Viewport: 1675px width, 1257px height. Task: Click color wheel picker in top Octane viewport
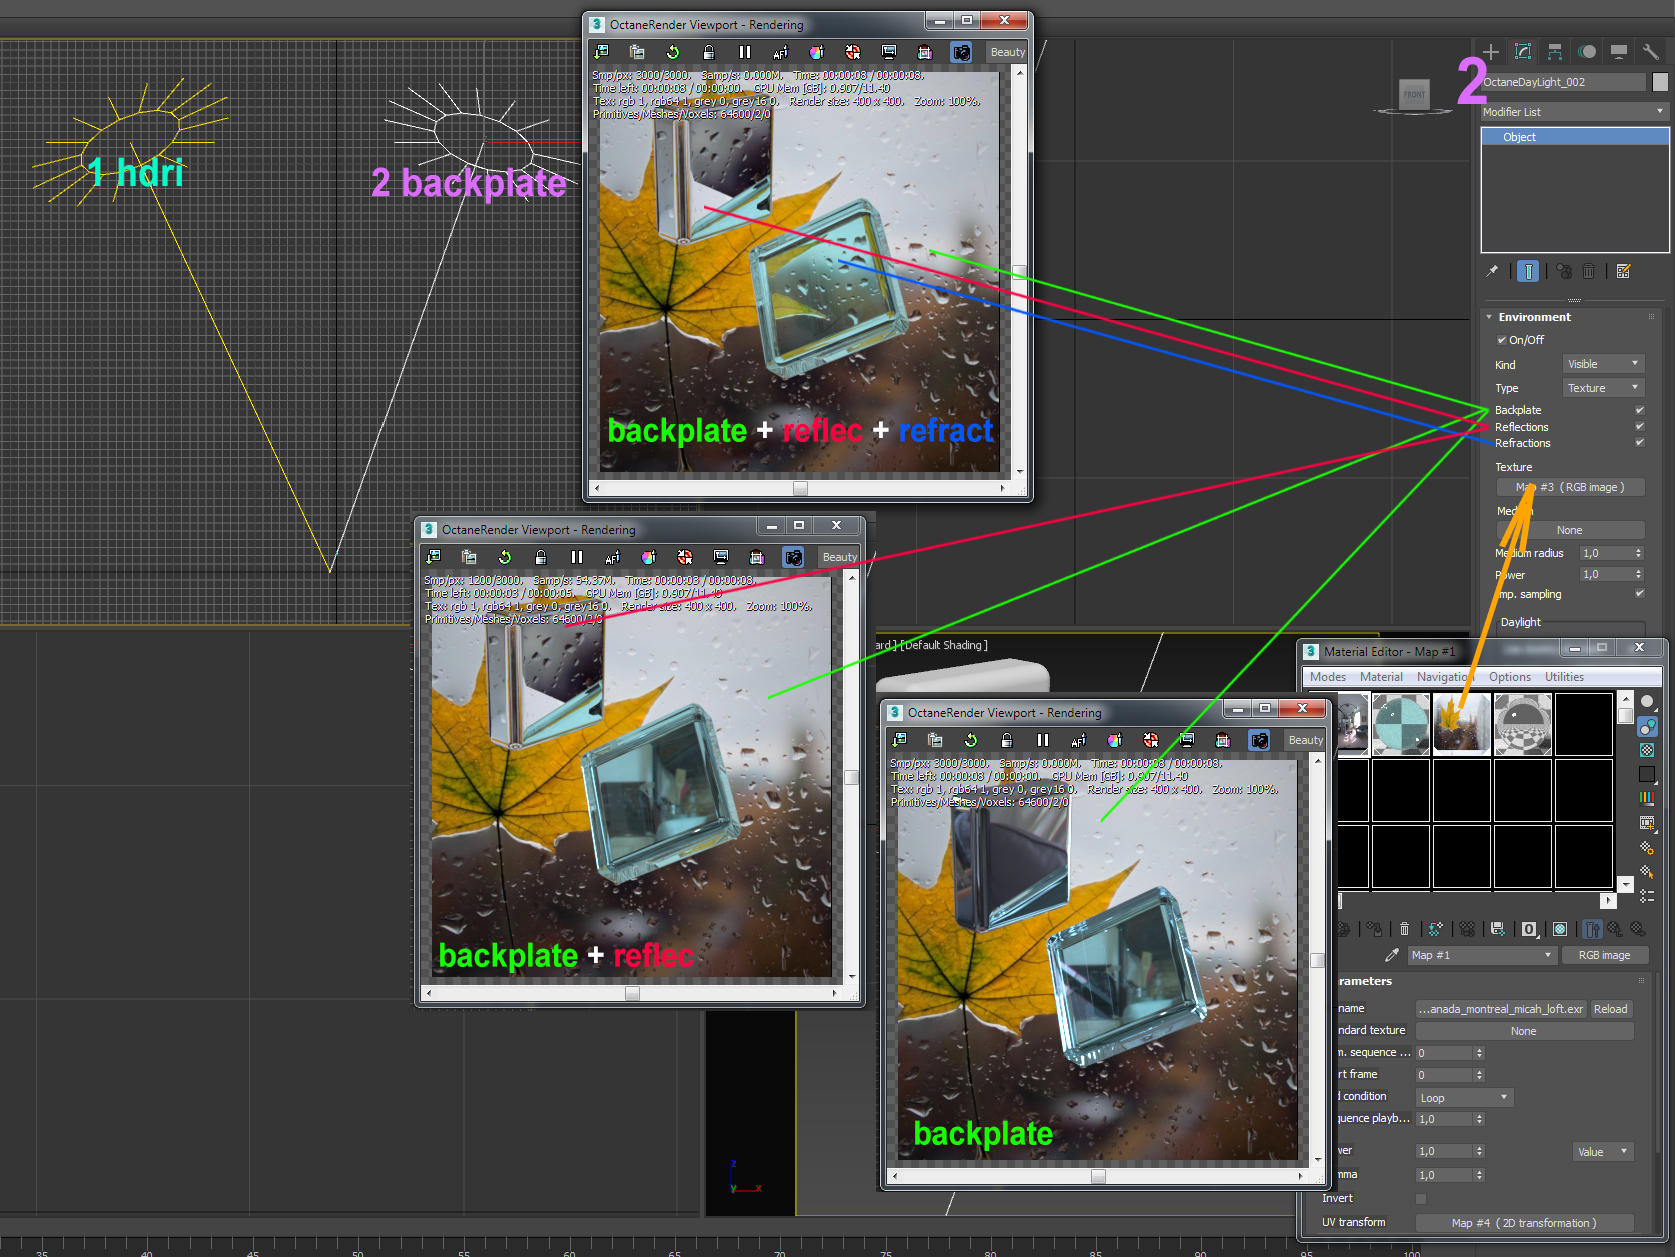pos(817,52)
